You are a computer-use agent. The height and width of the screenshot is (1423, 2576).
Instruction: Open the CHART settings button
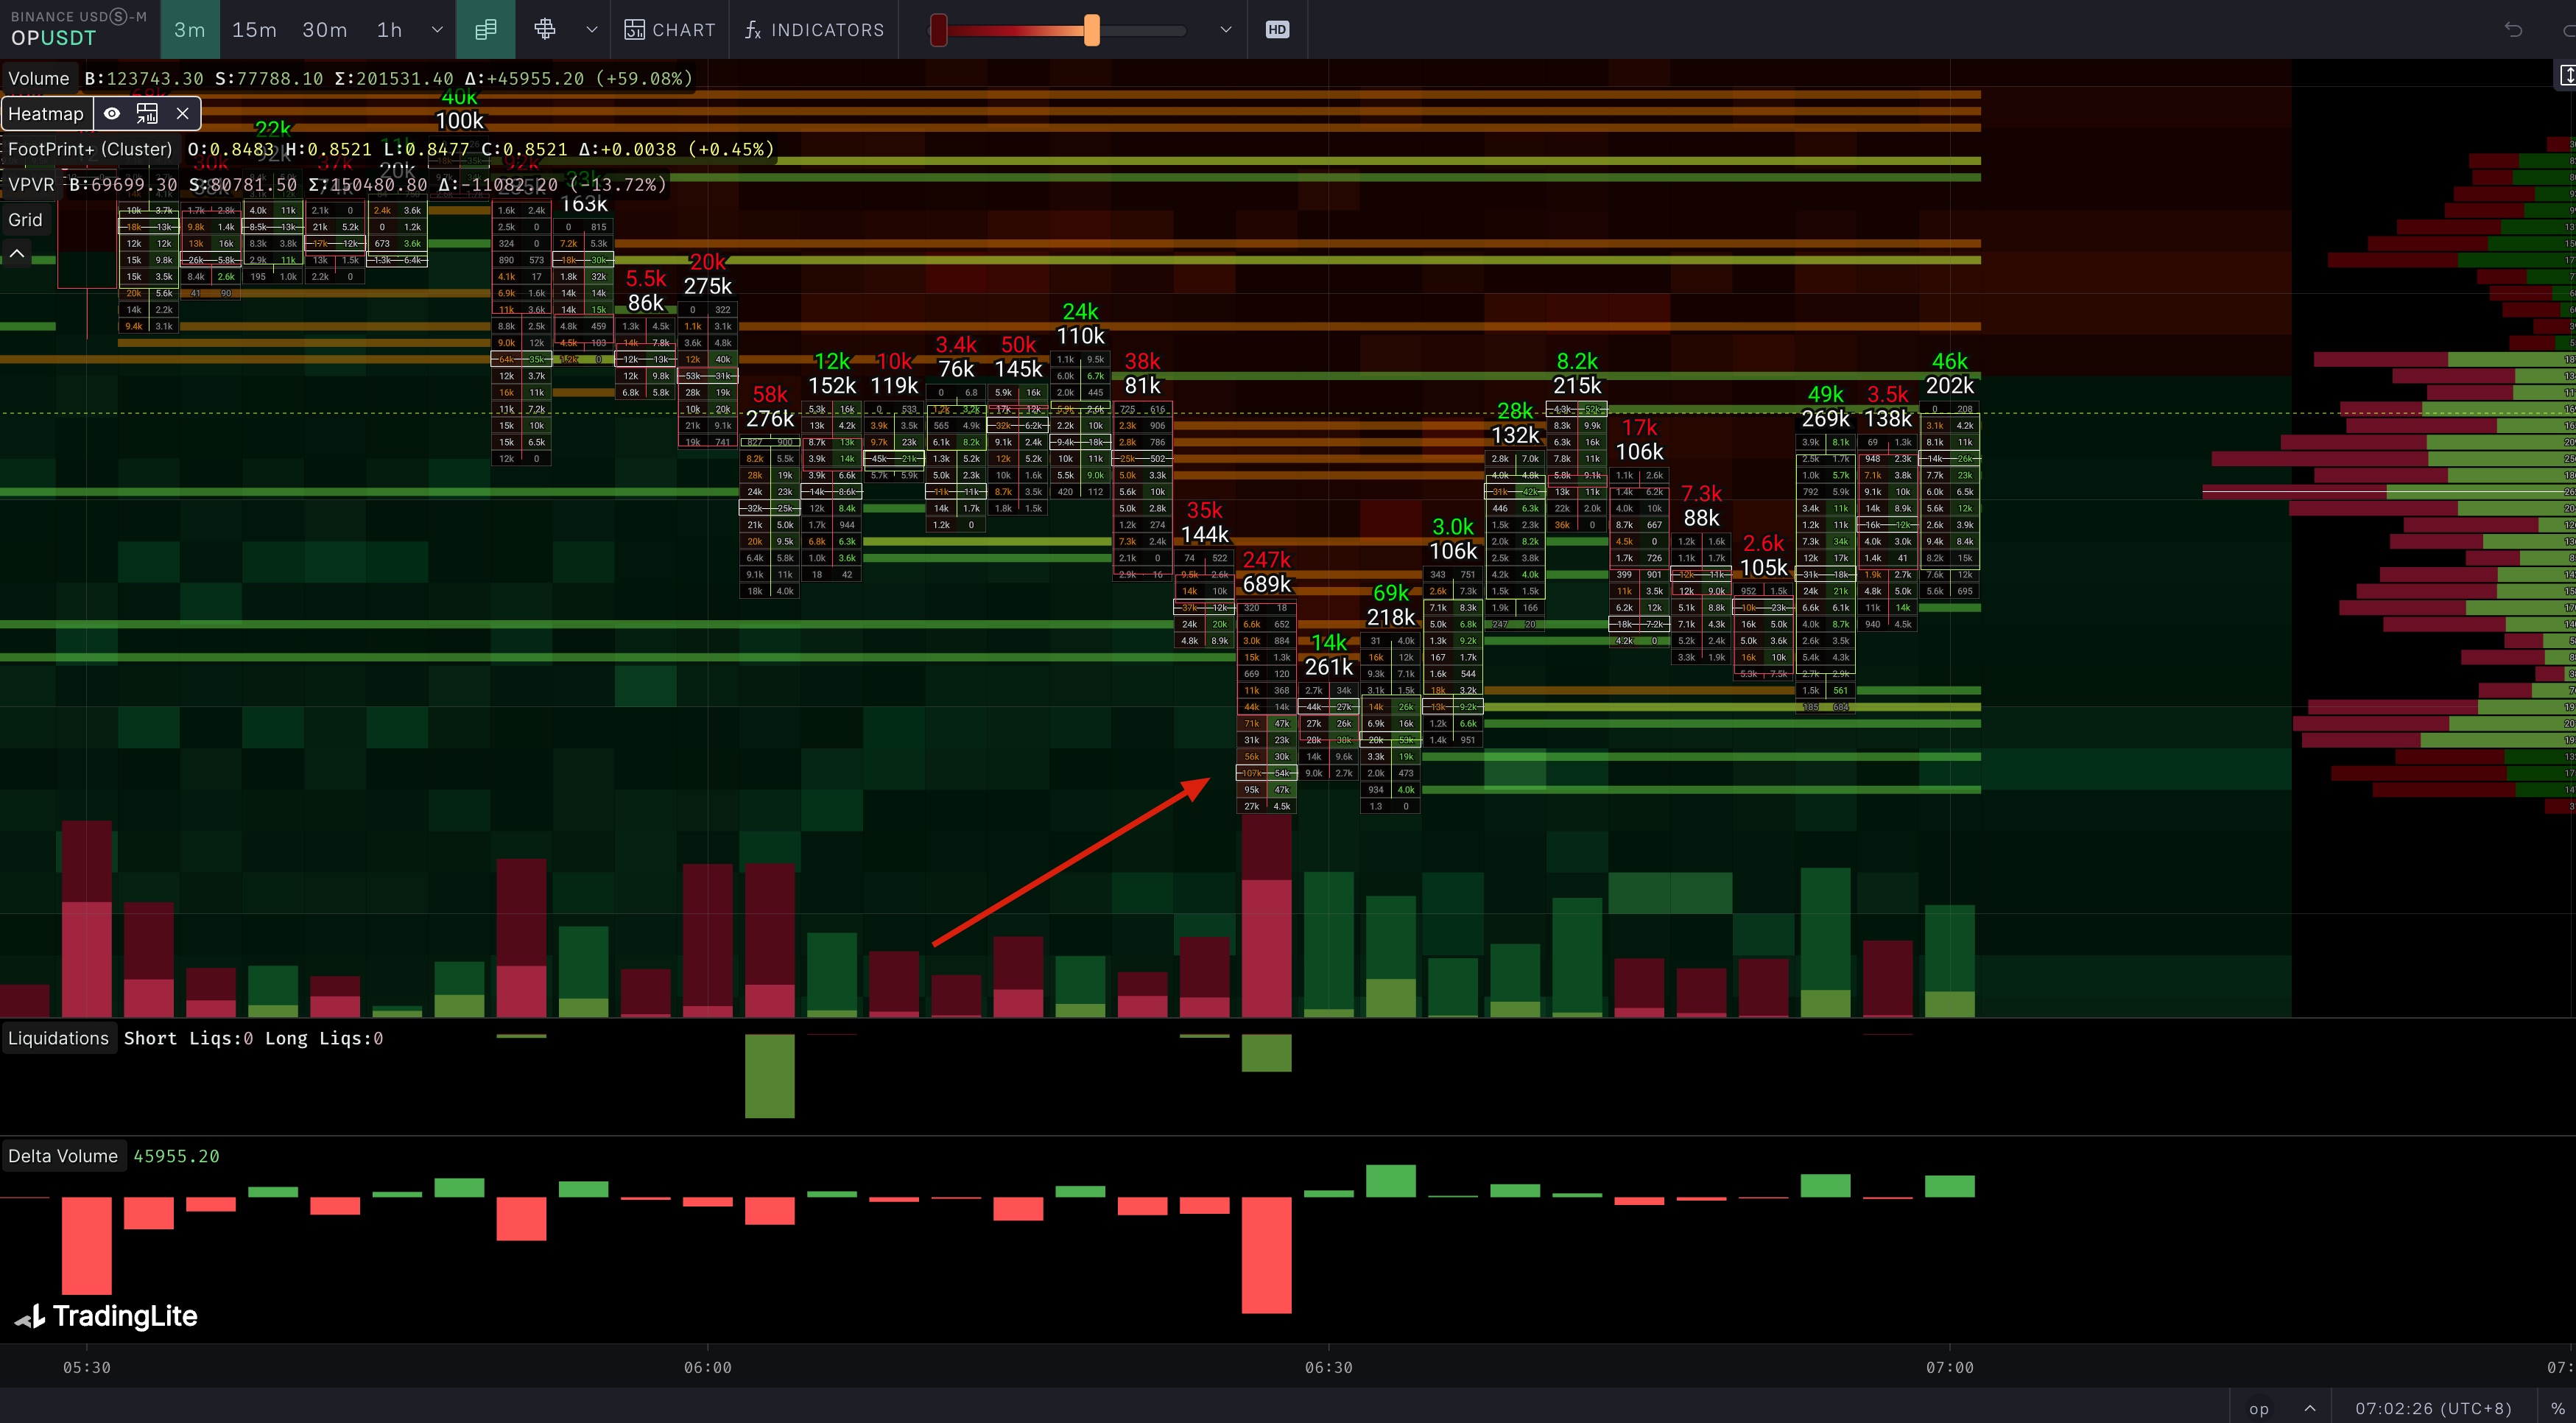tap(670, 30)
